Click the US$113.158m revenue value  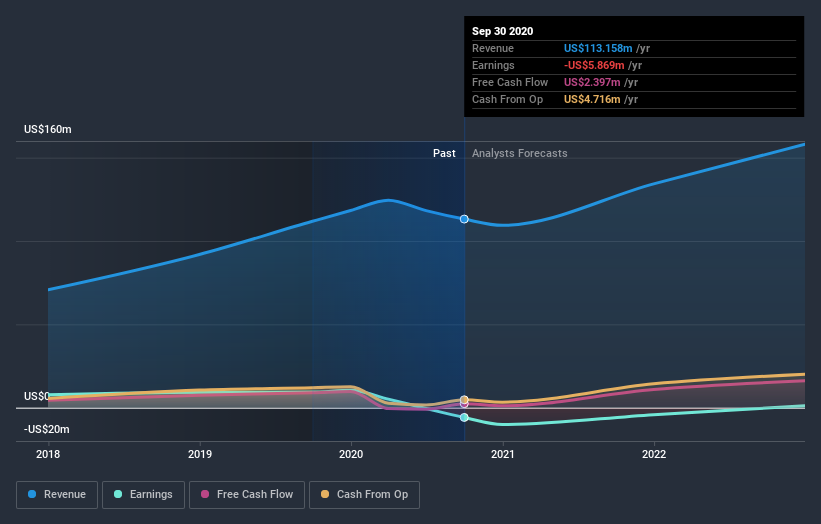coord(598,48)
